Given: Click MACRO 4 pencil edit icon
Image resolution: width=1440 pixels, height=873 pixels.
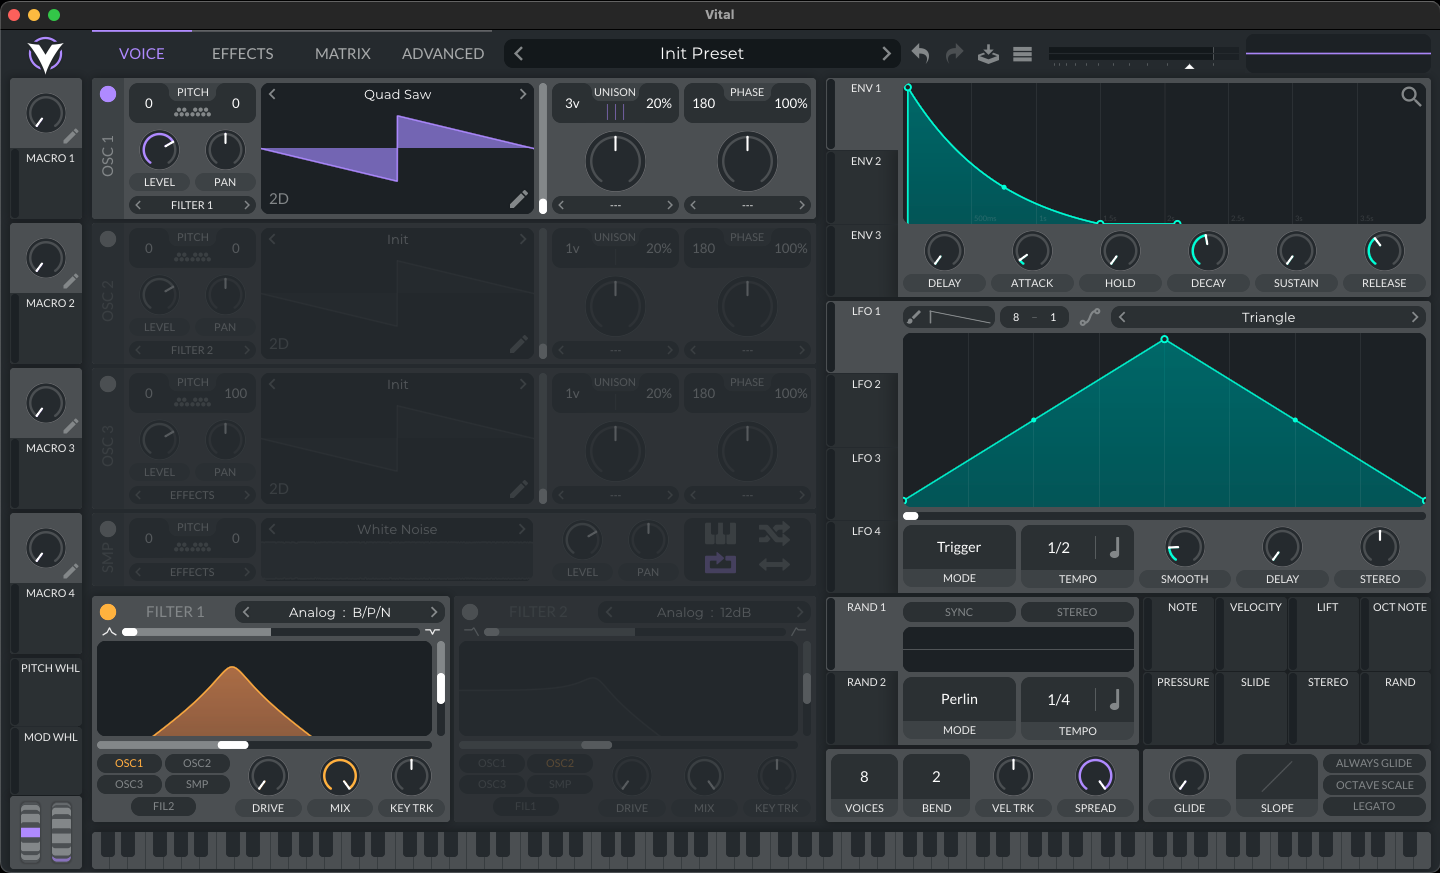Looking at the screenshot, I should [71, 571].
